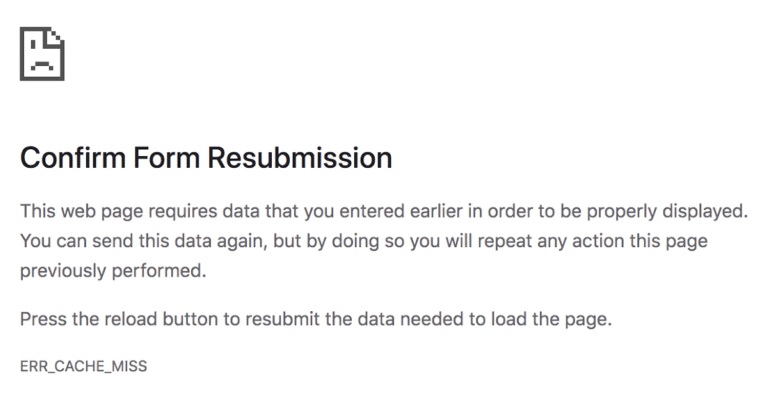
Task: Click the folded corner of the page icon
Action: [56, 35]
